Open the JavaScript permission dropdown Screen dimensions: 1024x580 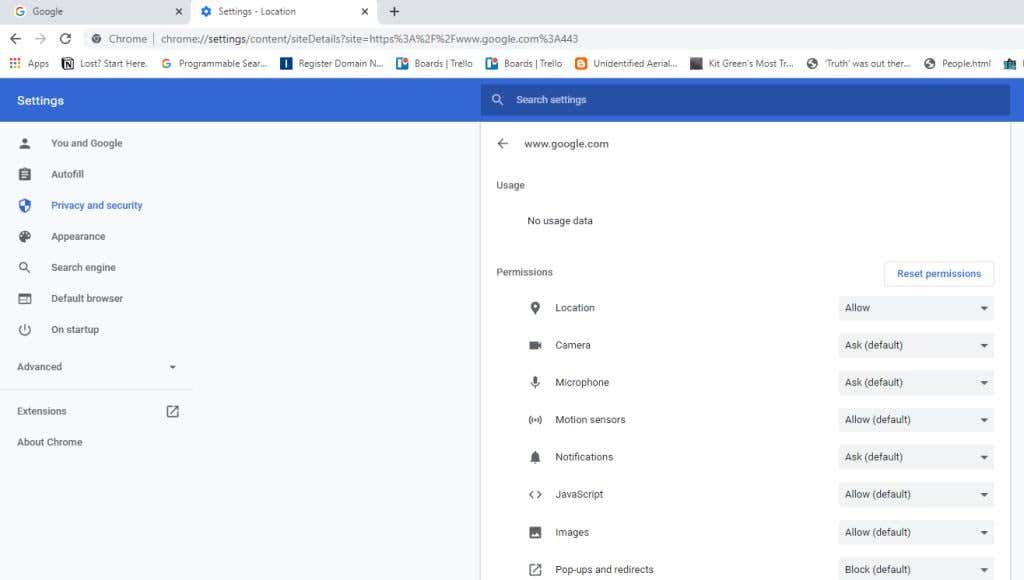click(916, 494)
